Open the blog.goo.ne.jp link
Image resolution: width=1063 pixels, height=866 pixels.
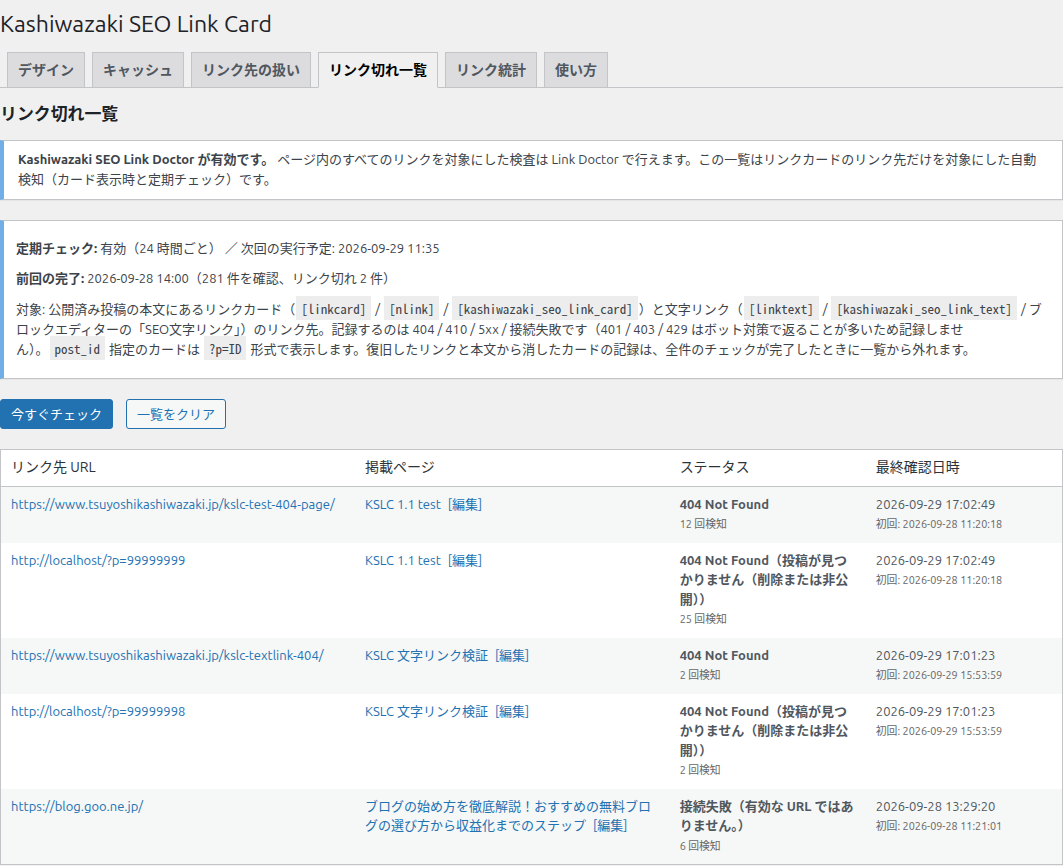pos(77,807)
